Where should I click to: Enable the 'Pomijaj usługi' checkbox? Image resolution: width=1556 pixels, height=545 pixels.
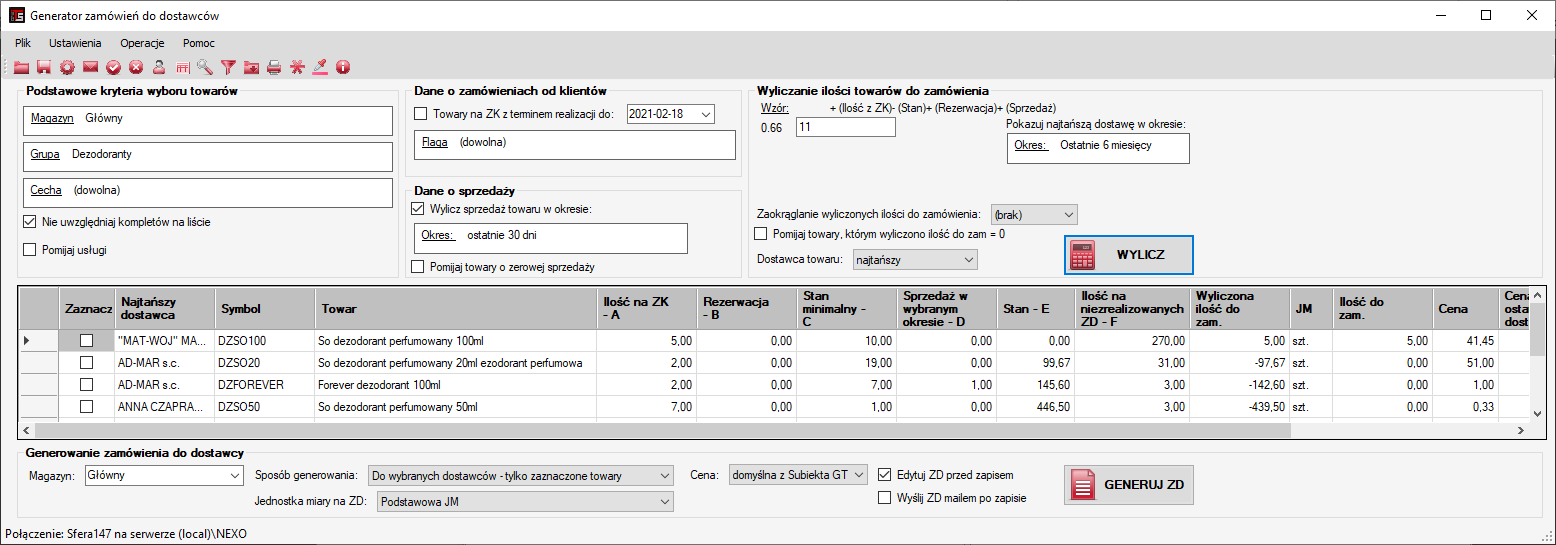[29, 249]
